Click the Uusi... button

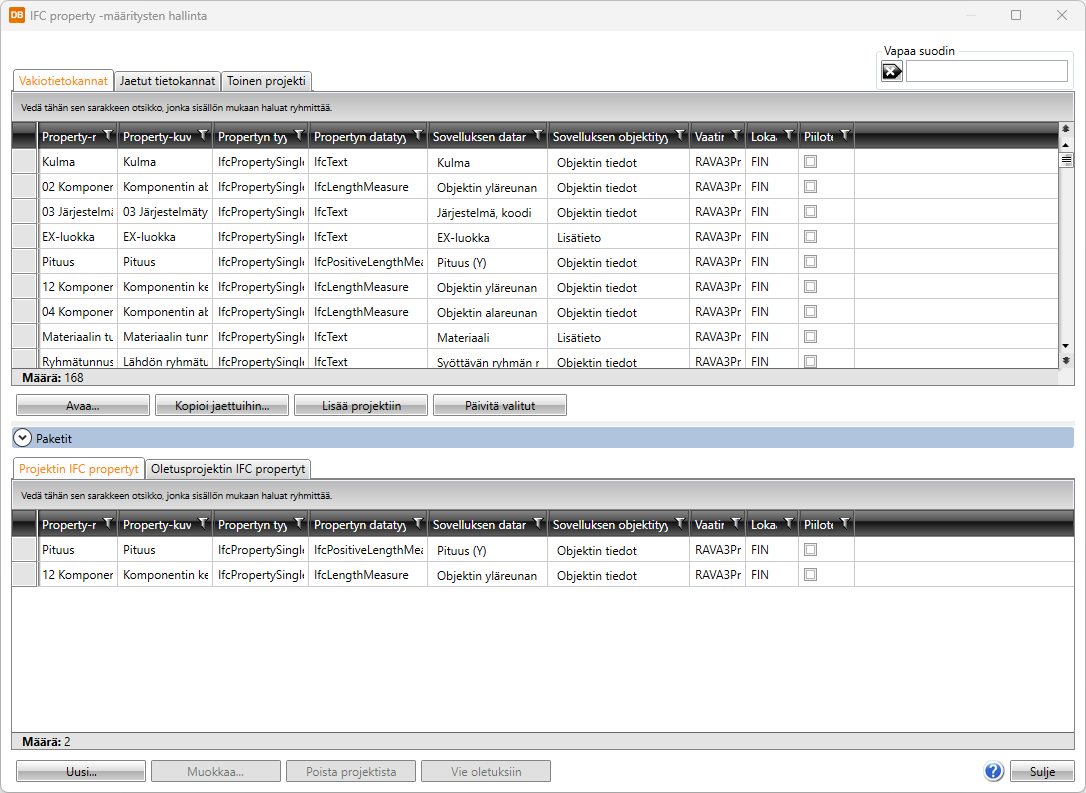(x=81, y=772)
